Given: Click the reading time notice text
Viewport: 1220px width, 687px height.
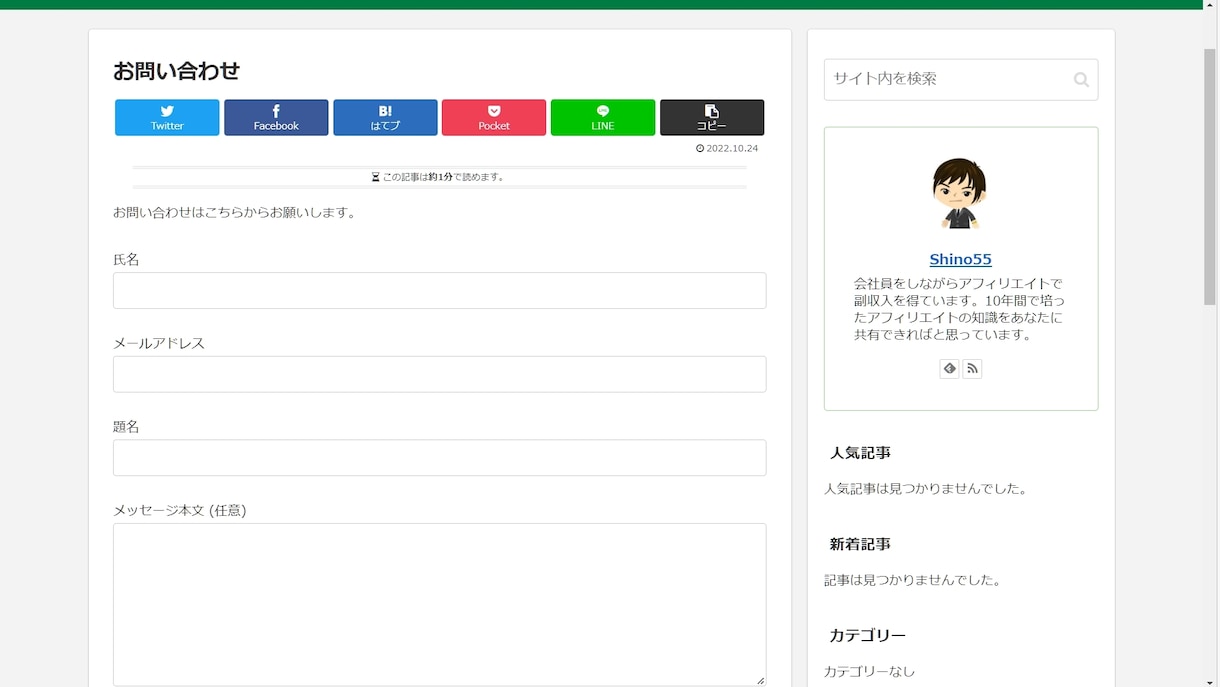Looking at the screenshot, I should click(440, 177).
